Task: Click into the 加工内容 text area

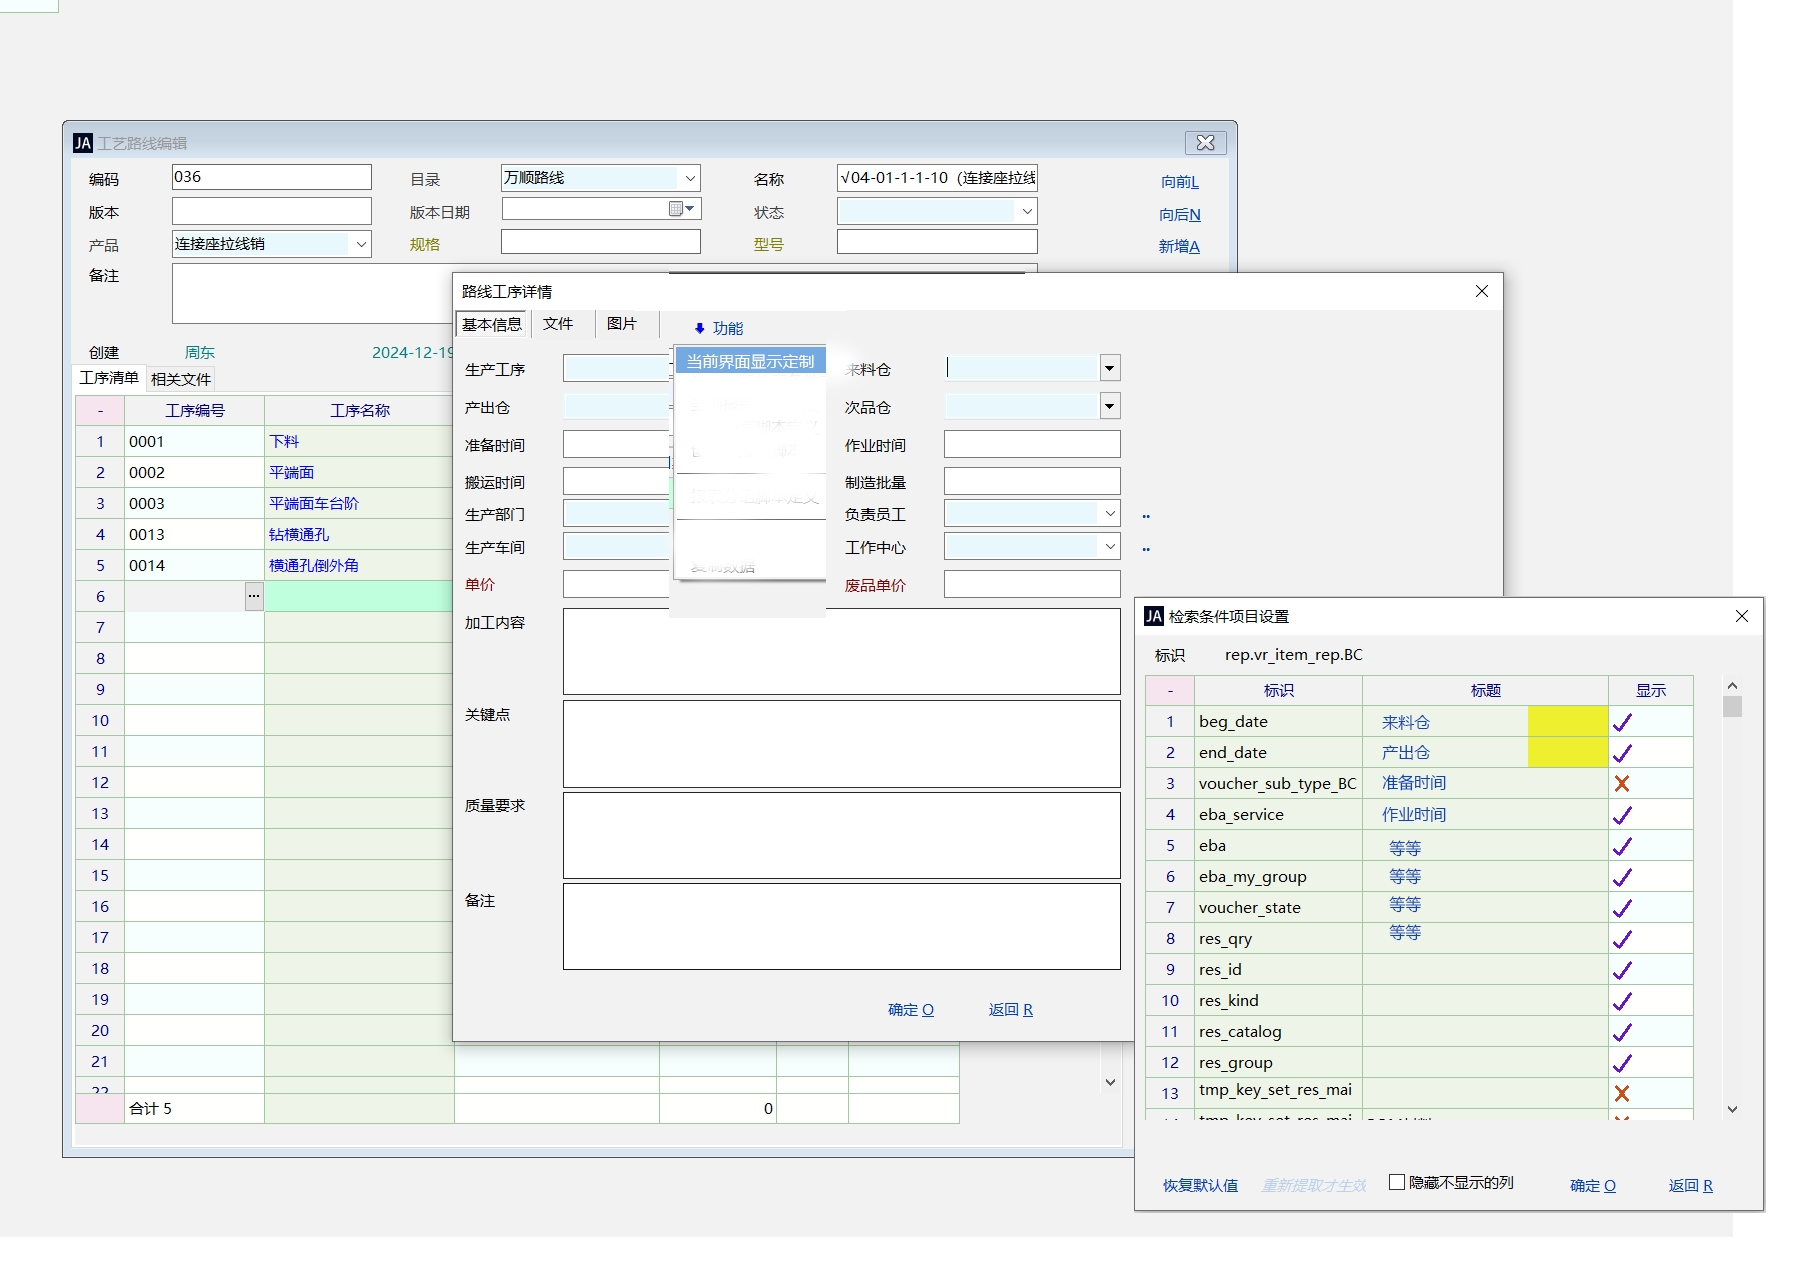Action: click(x=841, y=651)
